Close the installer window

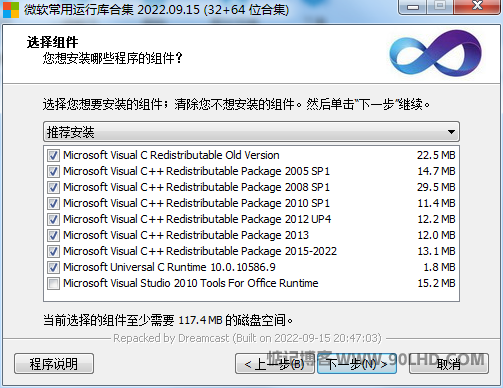click(477, 6)
